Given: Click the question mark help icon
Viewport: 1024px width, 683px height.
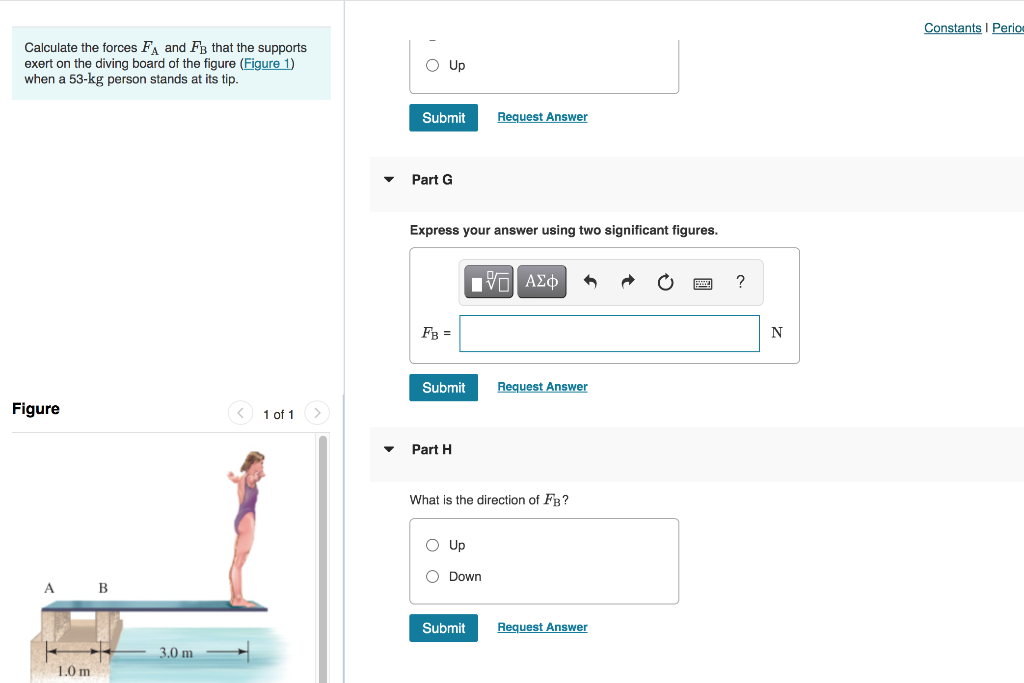Looking at the screenshot, I should [x=740, y=282].
